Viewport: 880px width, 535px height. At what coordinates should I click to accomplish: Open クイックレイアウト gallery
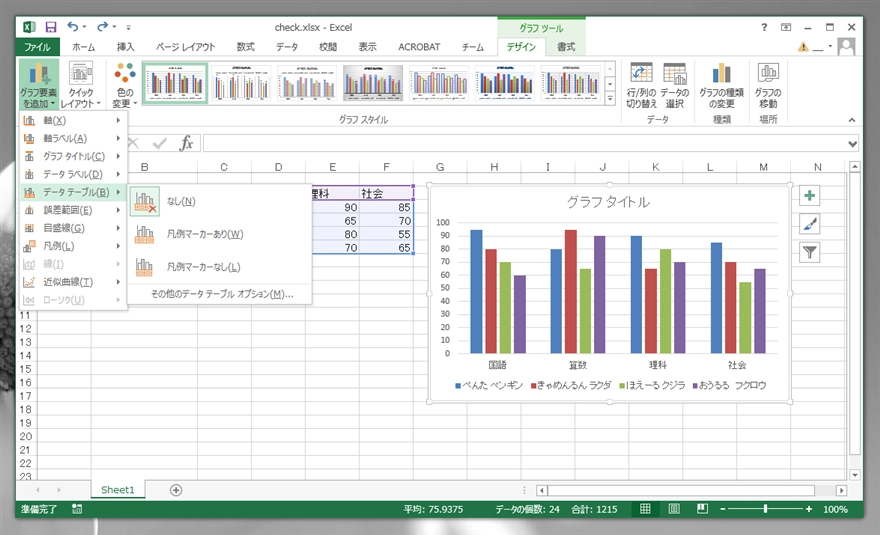[x=80, y=85]
